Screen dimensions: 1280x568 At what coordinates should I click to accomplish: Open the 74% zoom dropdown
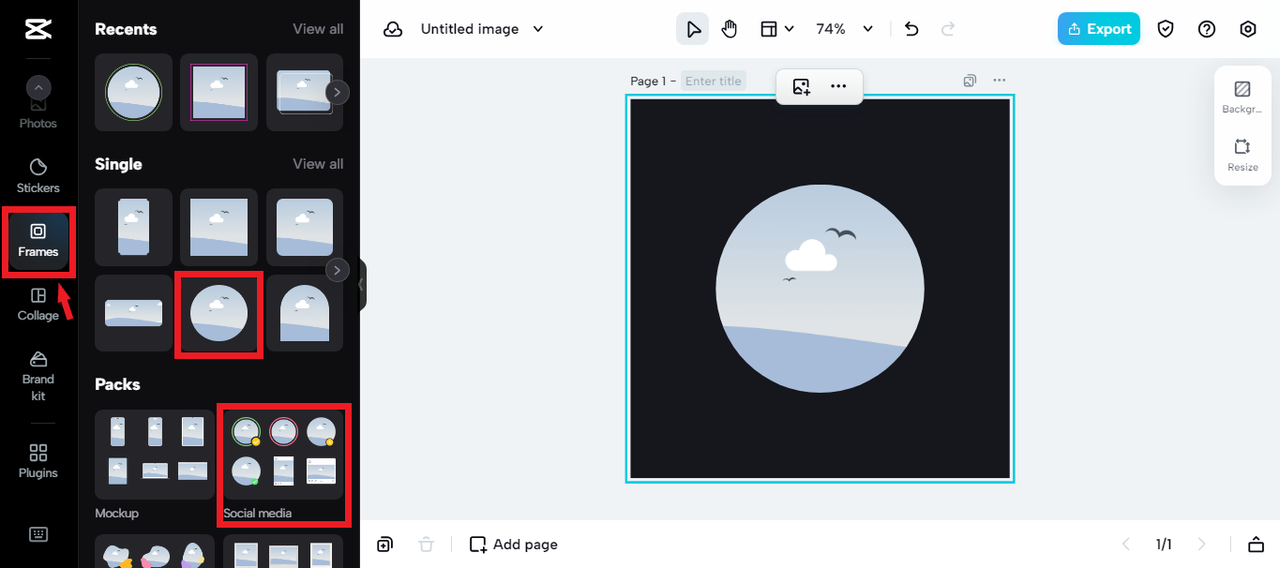(x=844, y=29)
